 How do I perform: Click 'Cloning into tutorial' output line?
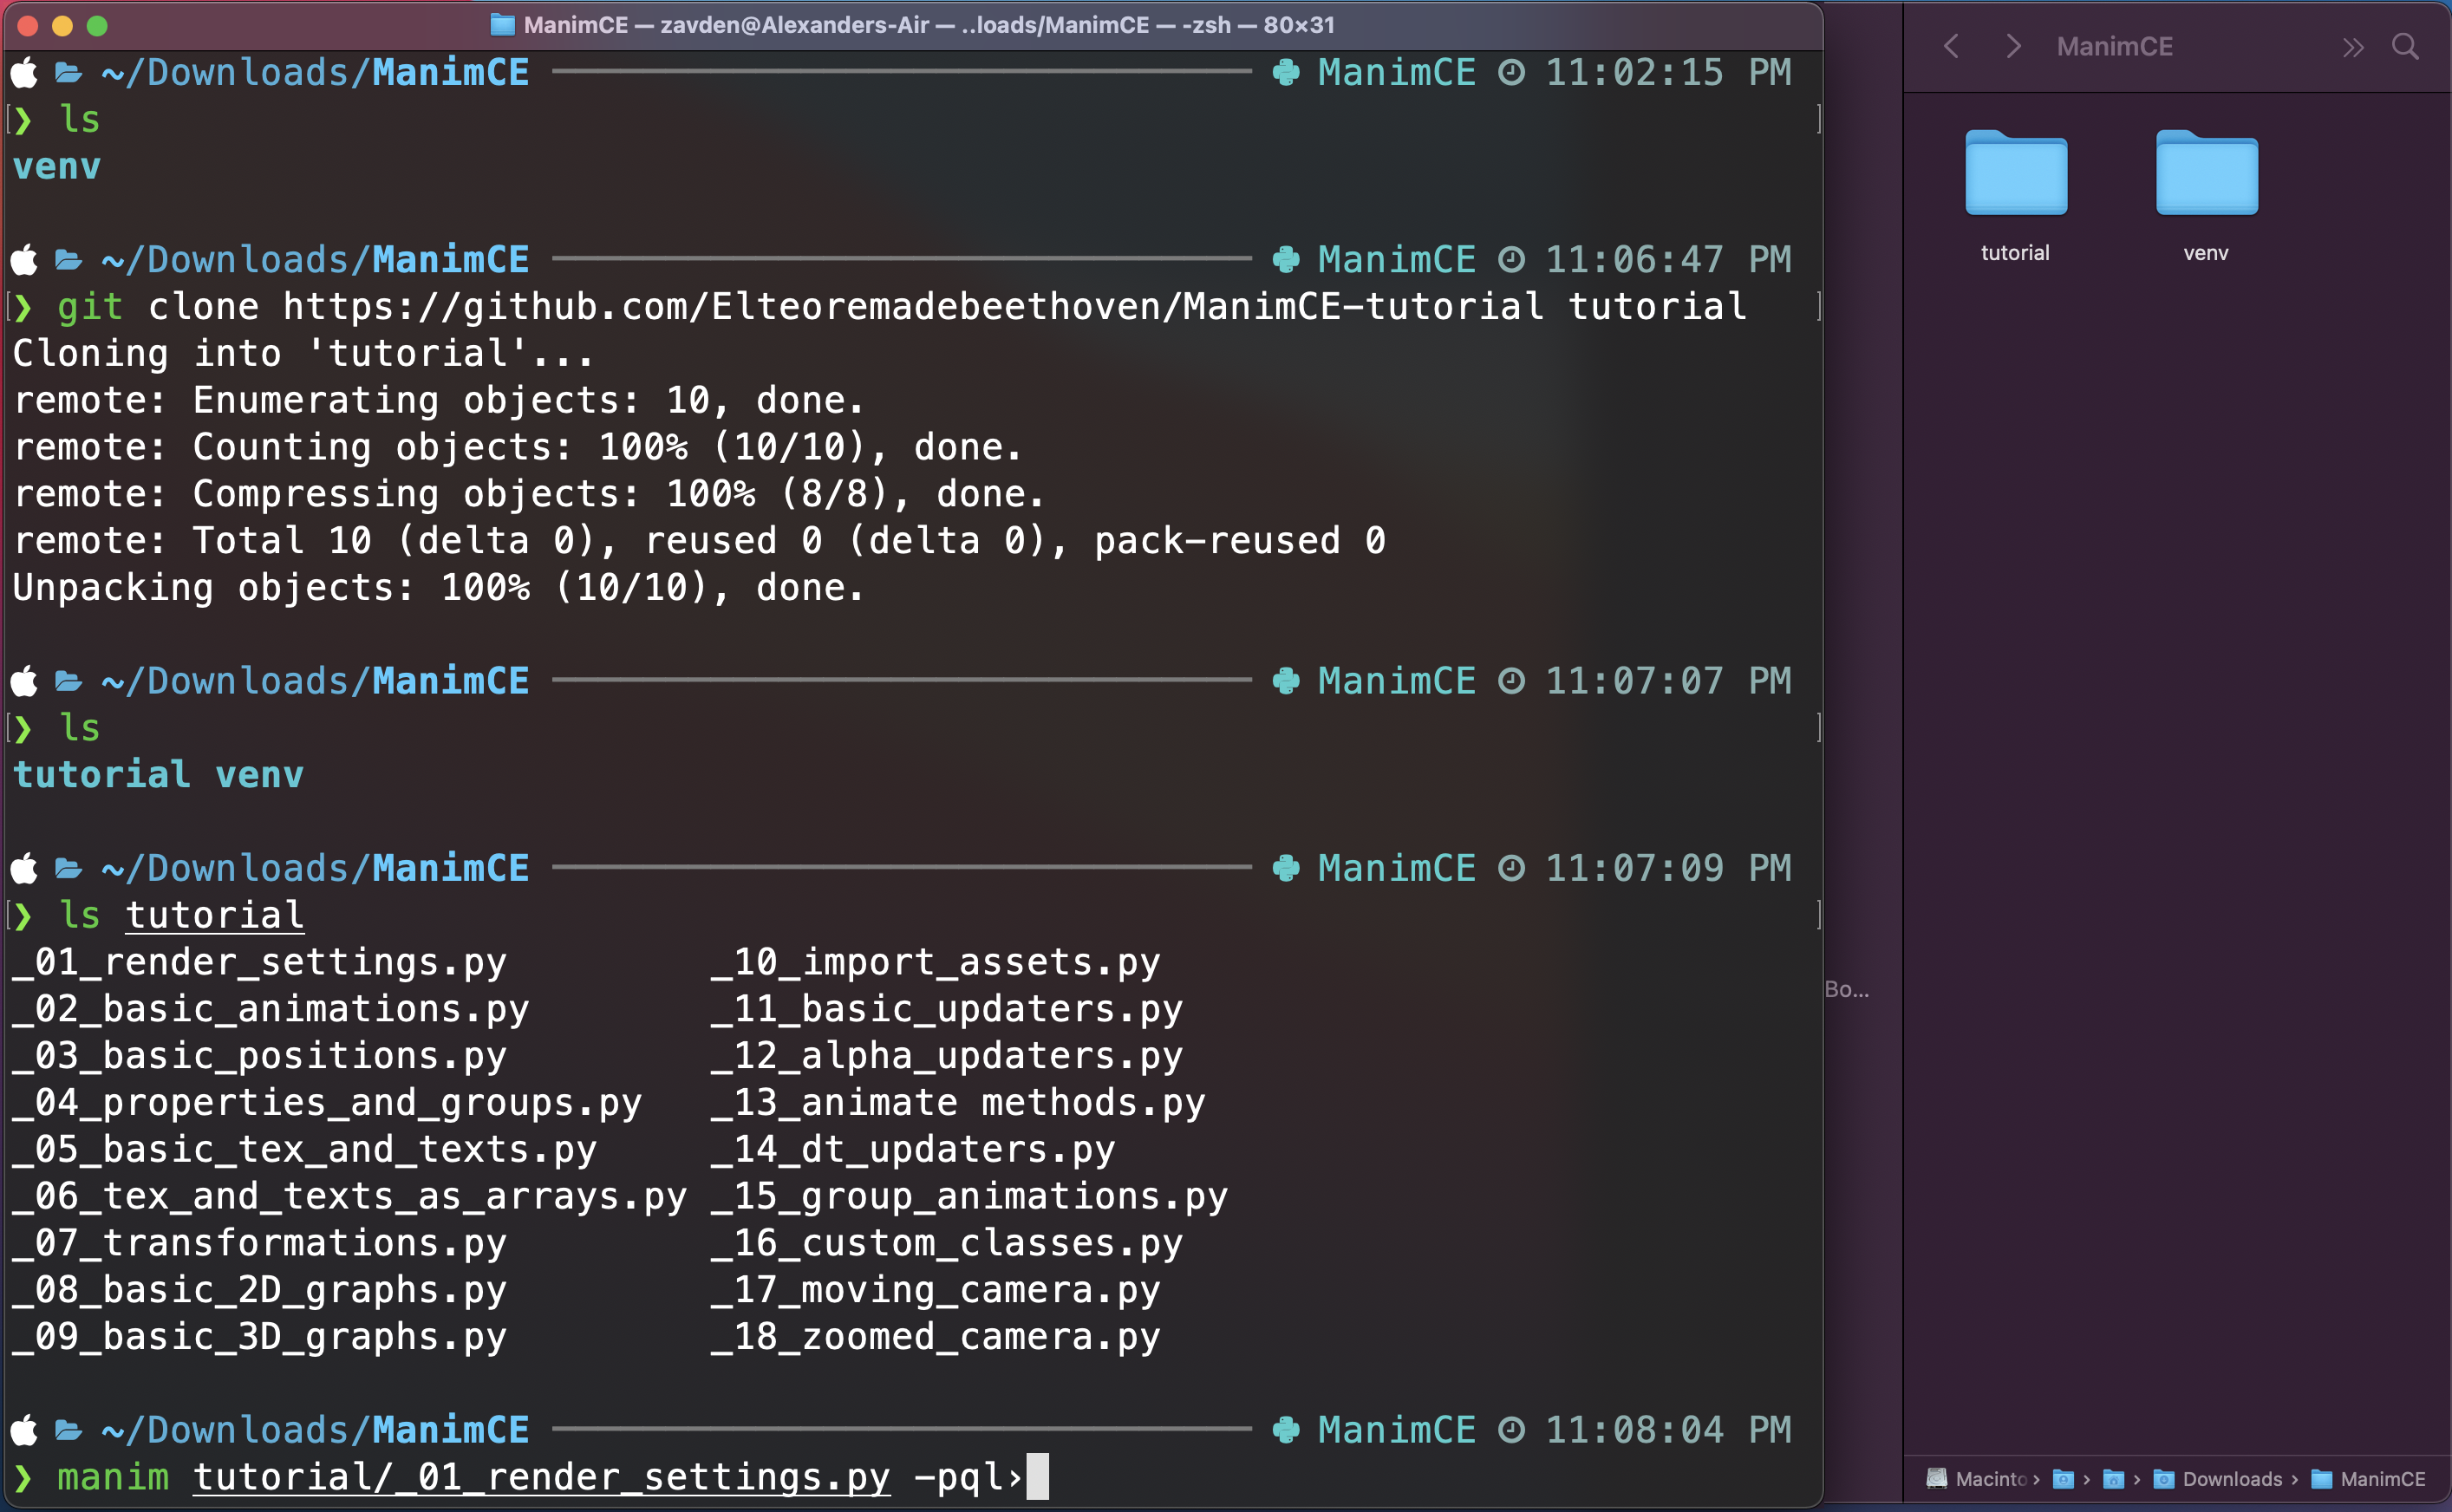pyautogui.click(x=303, y=353)
